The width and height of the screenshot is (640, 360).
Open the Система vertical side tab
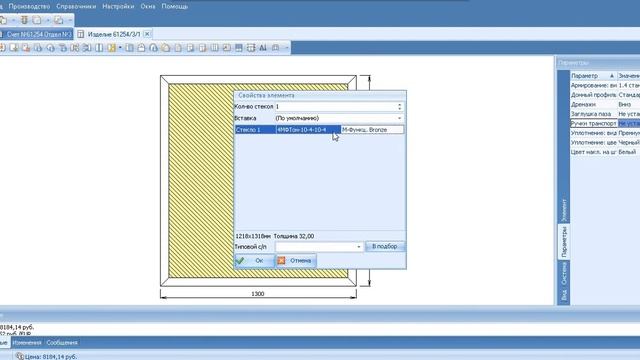pyautogui.click(x=564, y=273)
